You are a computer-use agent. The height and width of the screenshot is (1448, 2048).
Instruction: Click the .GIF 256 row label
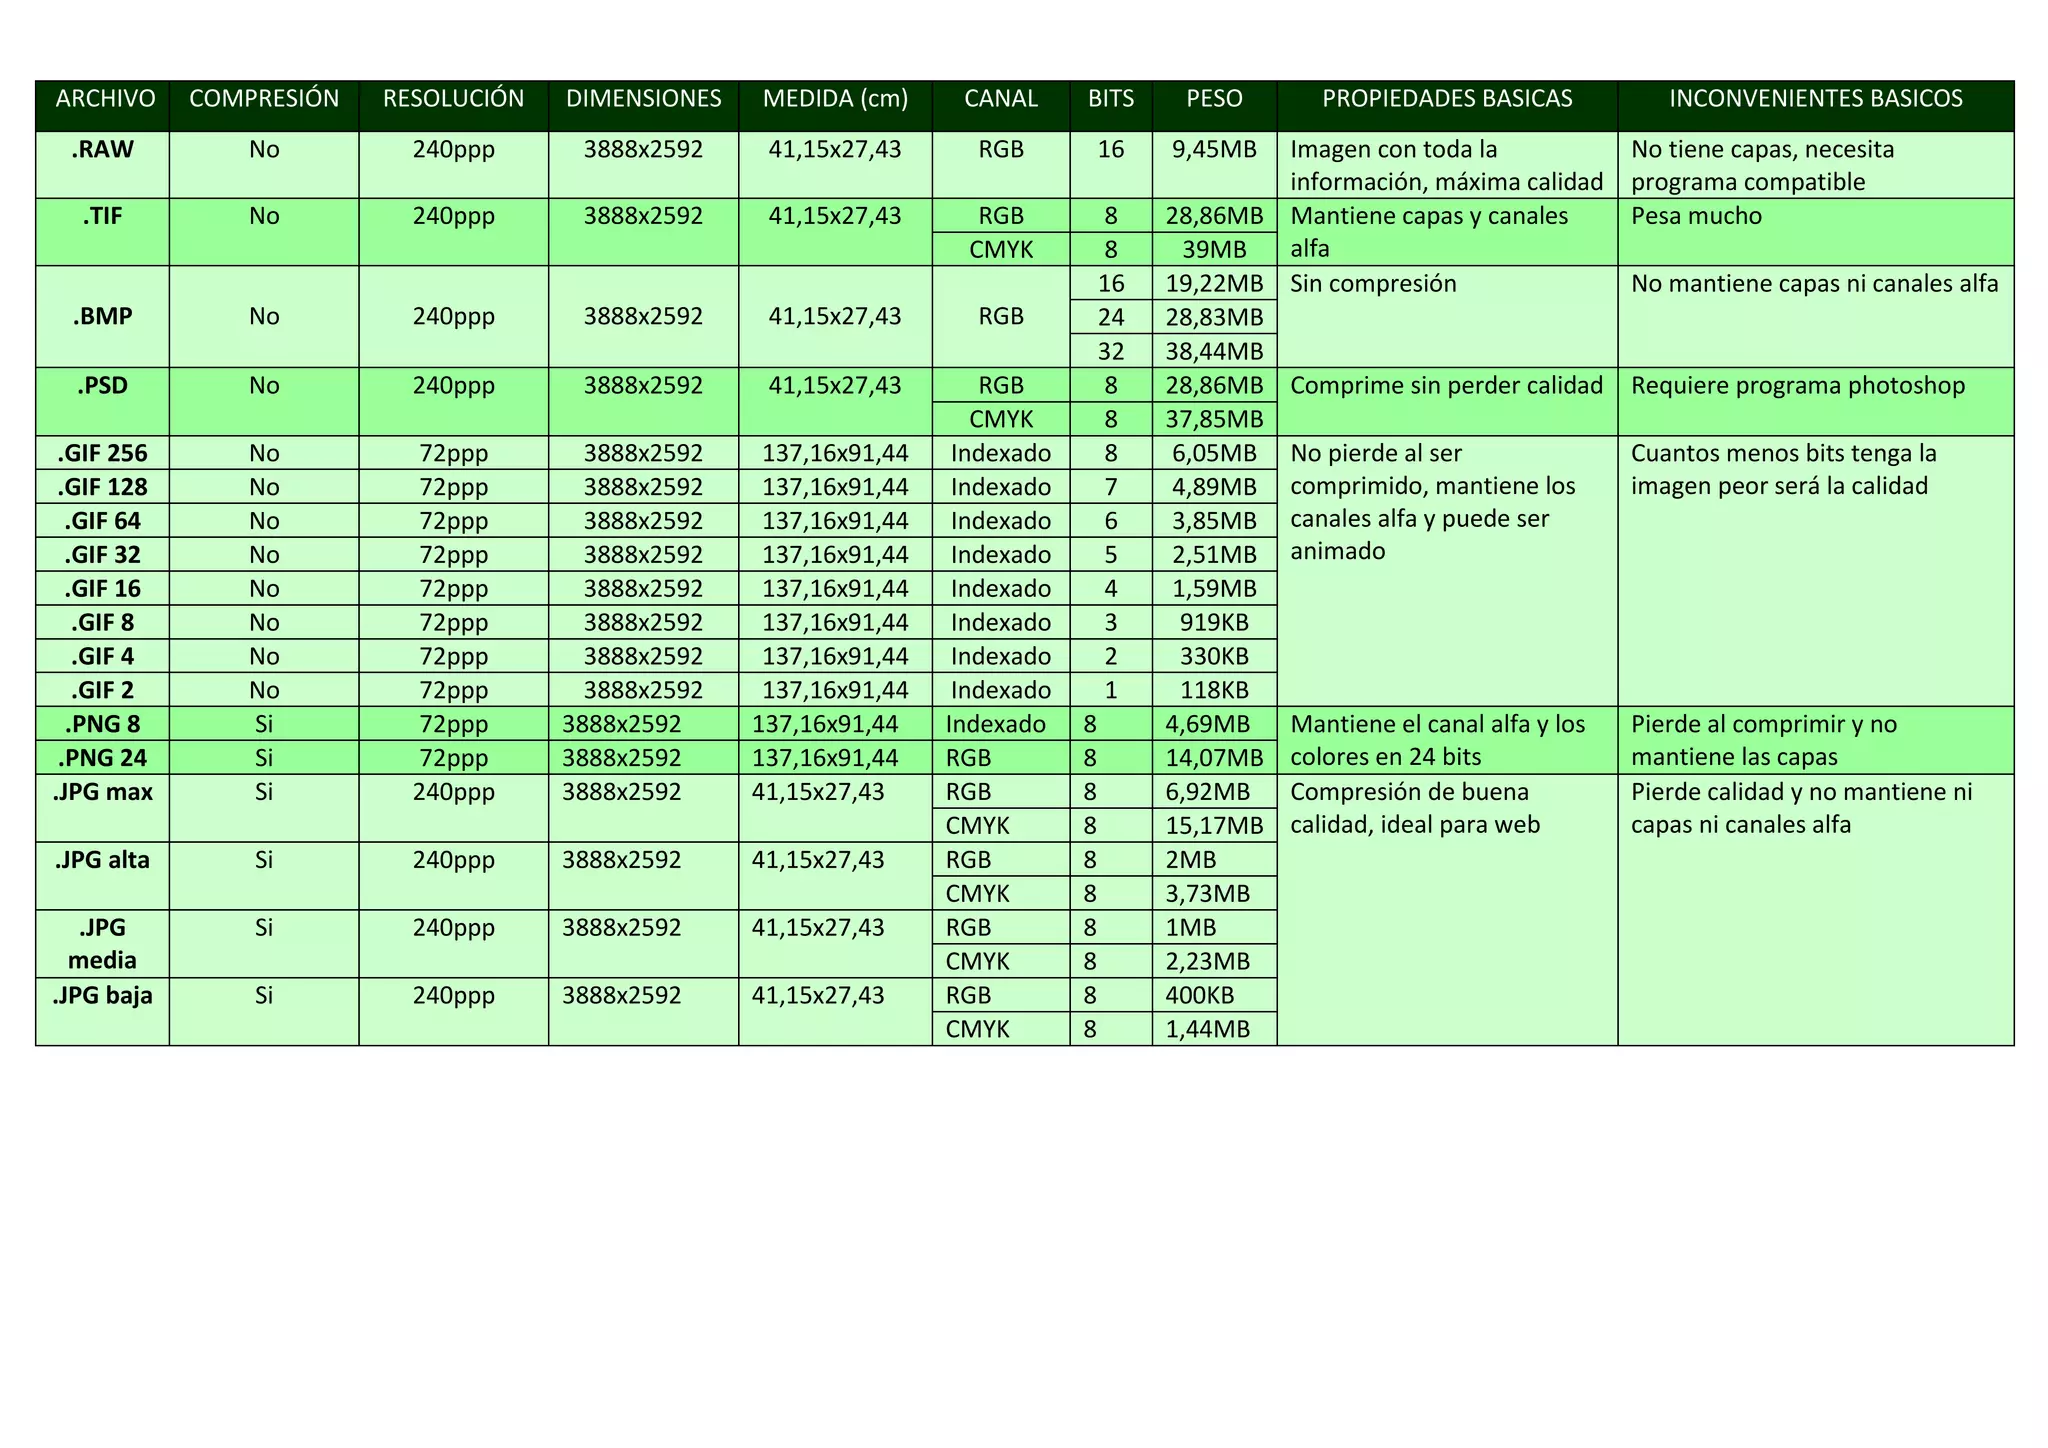point(103,454)
